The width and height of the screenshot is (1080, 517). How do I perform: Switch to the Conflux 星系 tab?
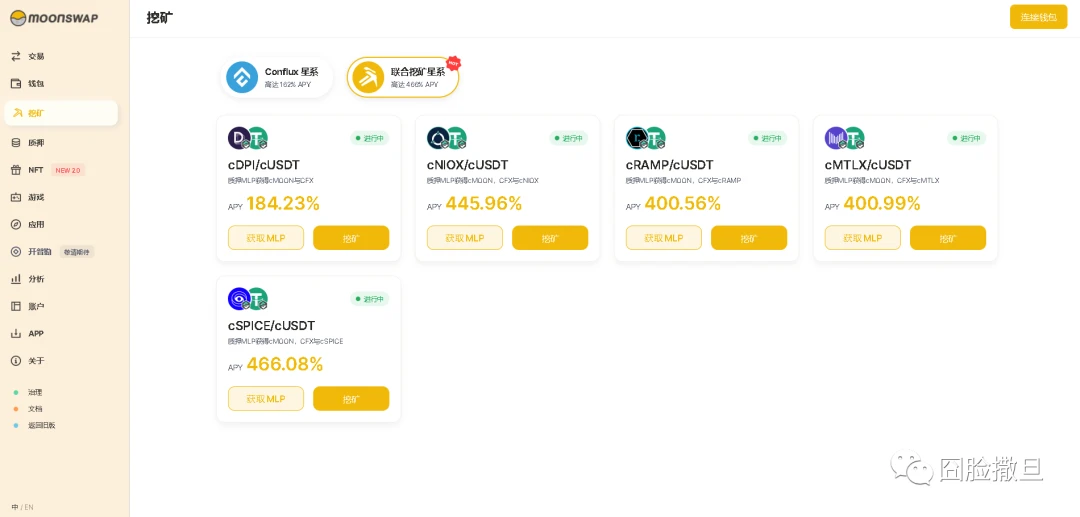click(276, 77)
